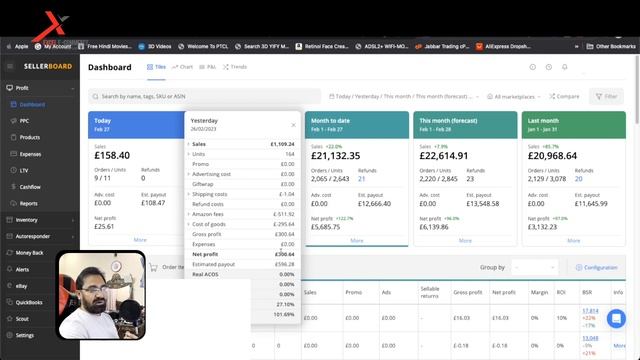Viewport: 640px width, 360px height.
Task: Click refunds value 21 in Month to date
Action: pos(362,179)
